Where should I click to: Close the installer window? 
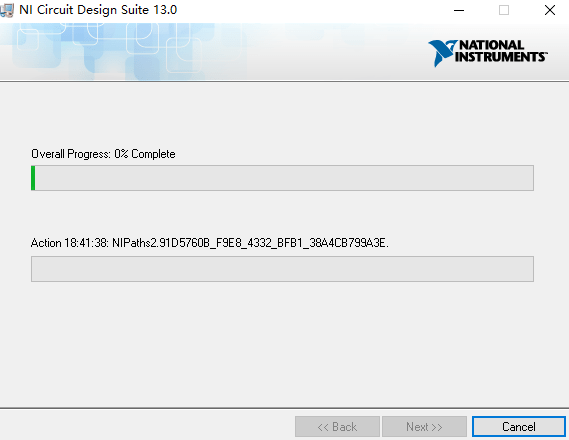(x=550, y=10)
